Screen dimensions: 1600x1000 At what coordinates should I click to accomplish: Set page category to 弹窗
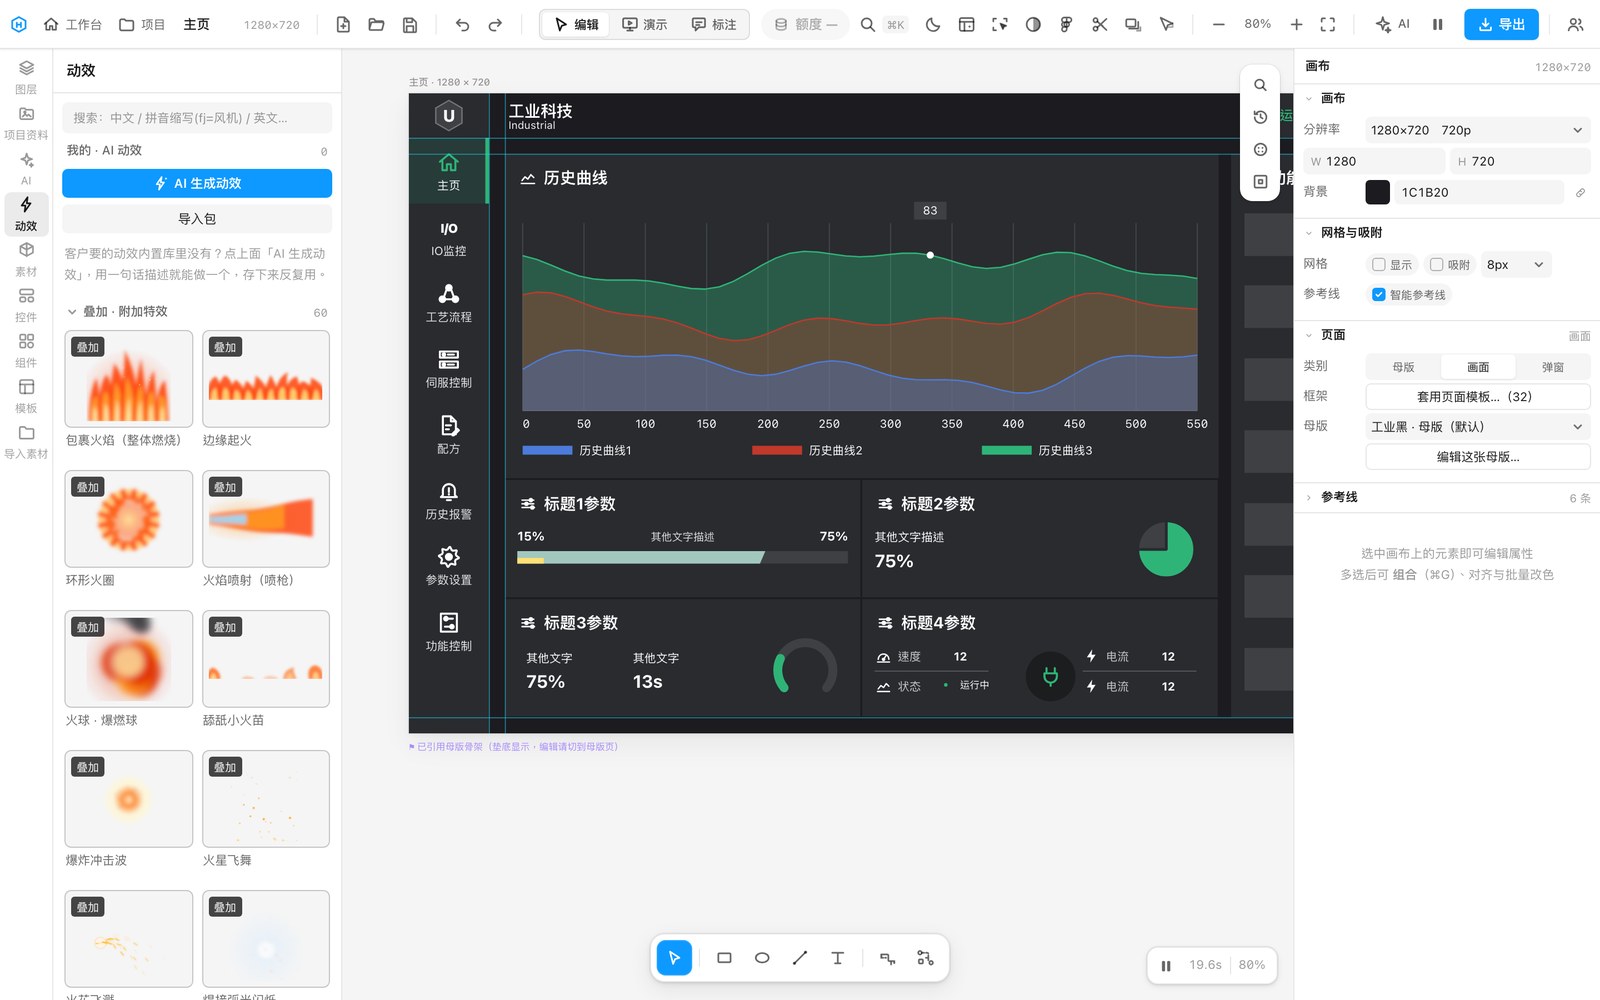pos(1553,367)
